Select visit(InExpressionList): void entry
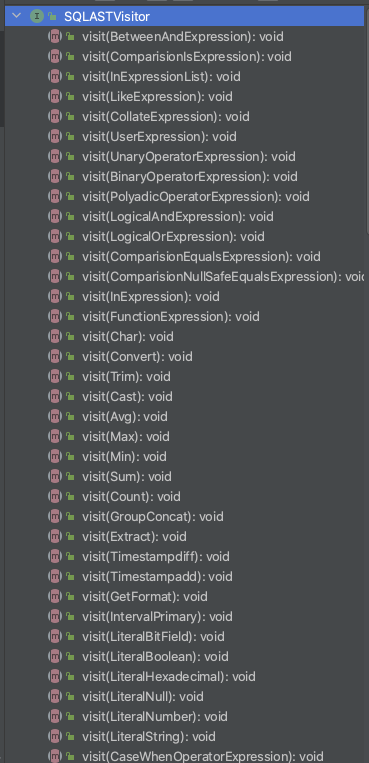The image size is (369, 763). tap(161, 76)
